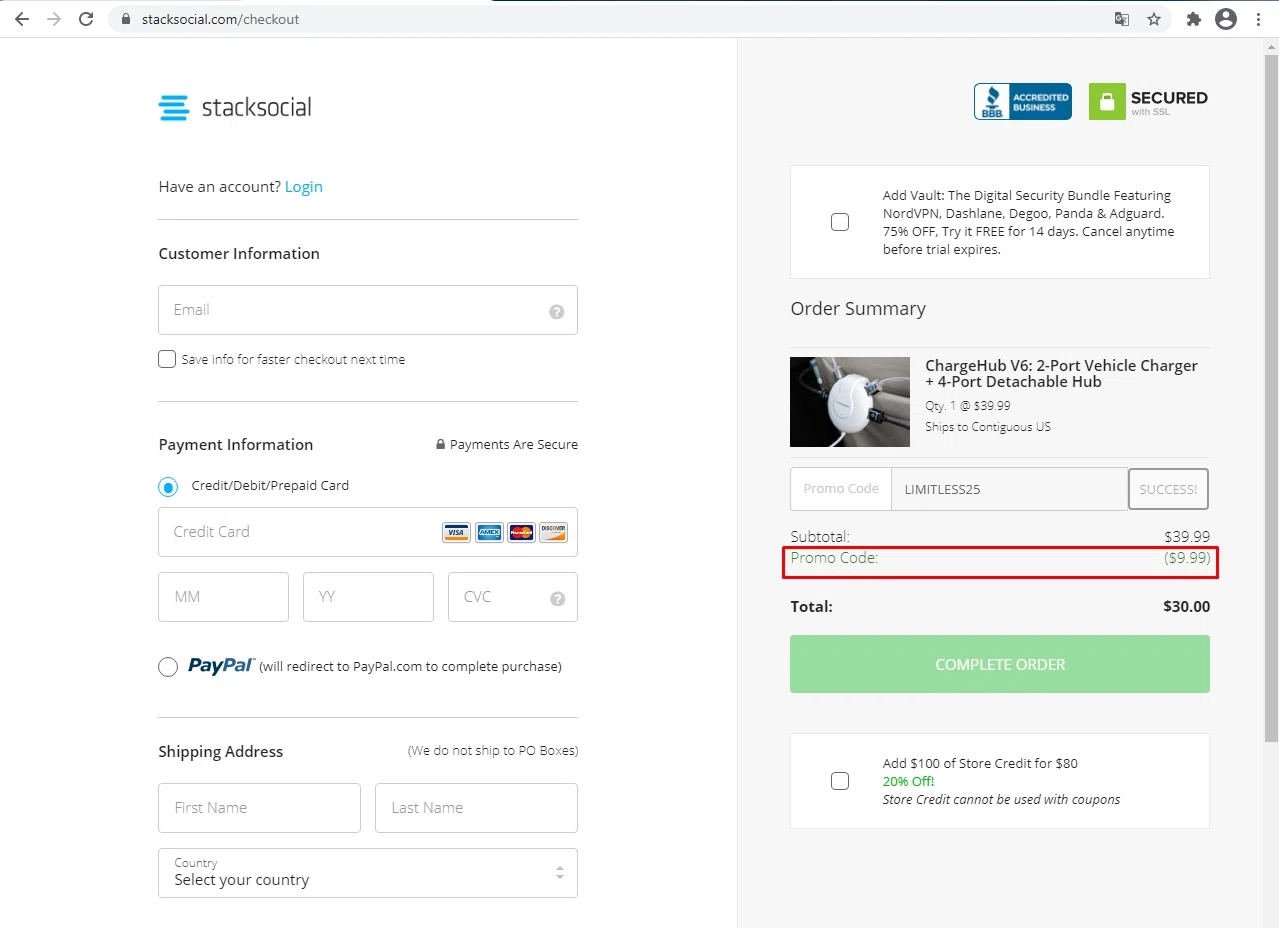The width and height of the screenshot is (1279, 928).
Task: Click the Last Name field
Action: tap(476, 808)
